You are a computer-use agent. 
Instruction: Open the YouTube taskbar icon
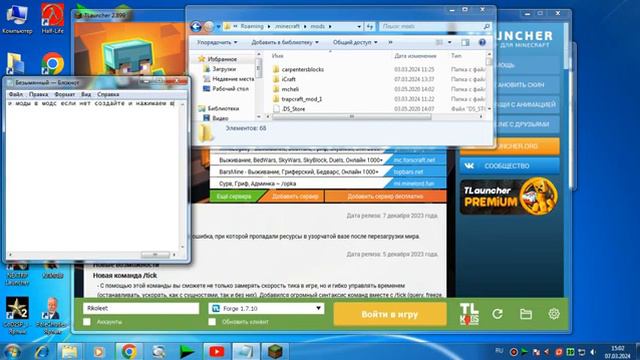click(217, 351)
